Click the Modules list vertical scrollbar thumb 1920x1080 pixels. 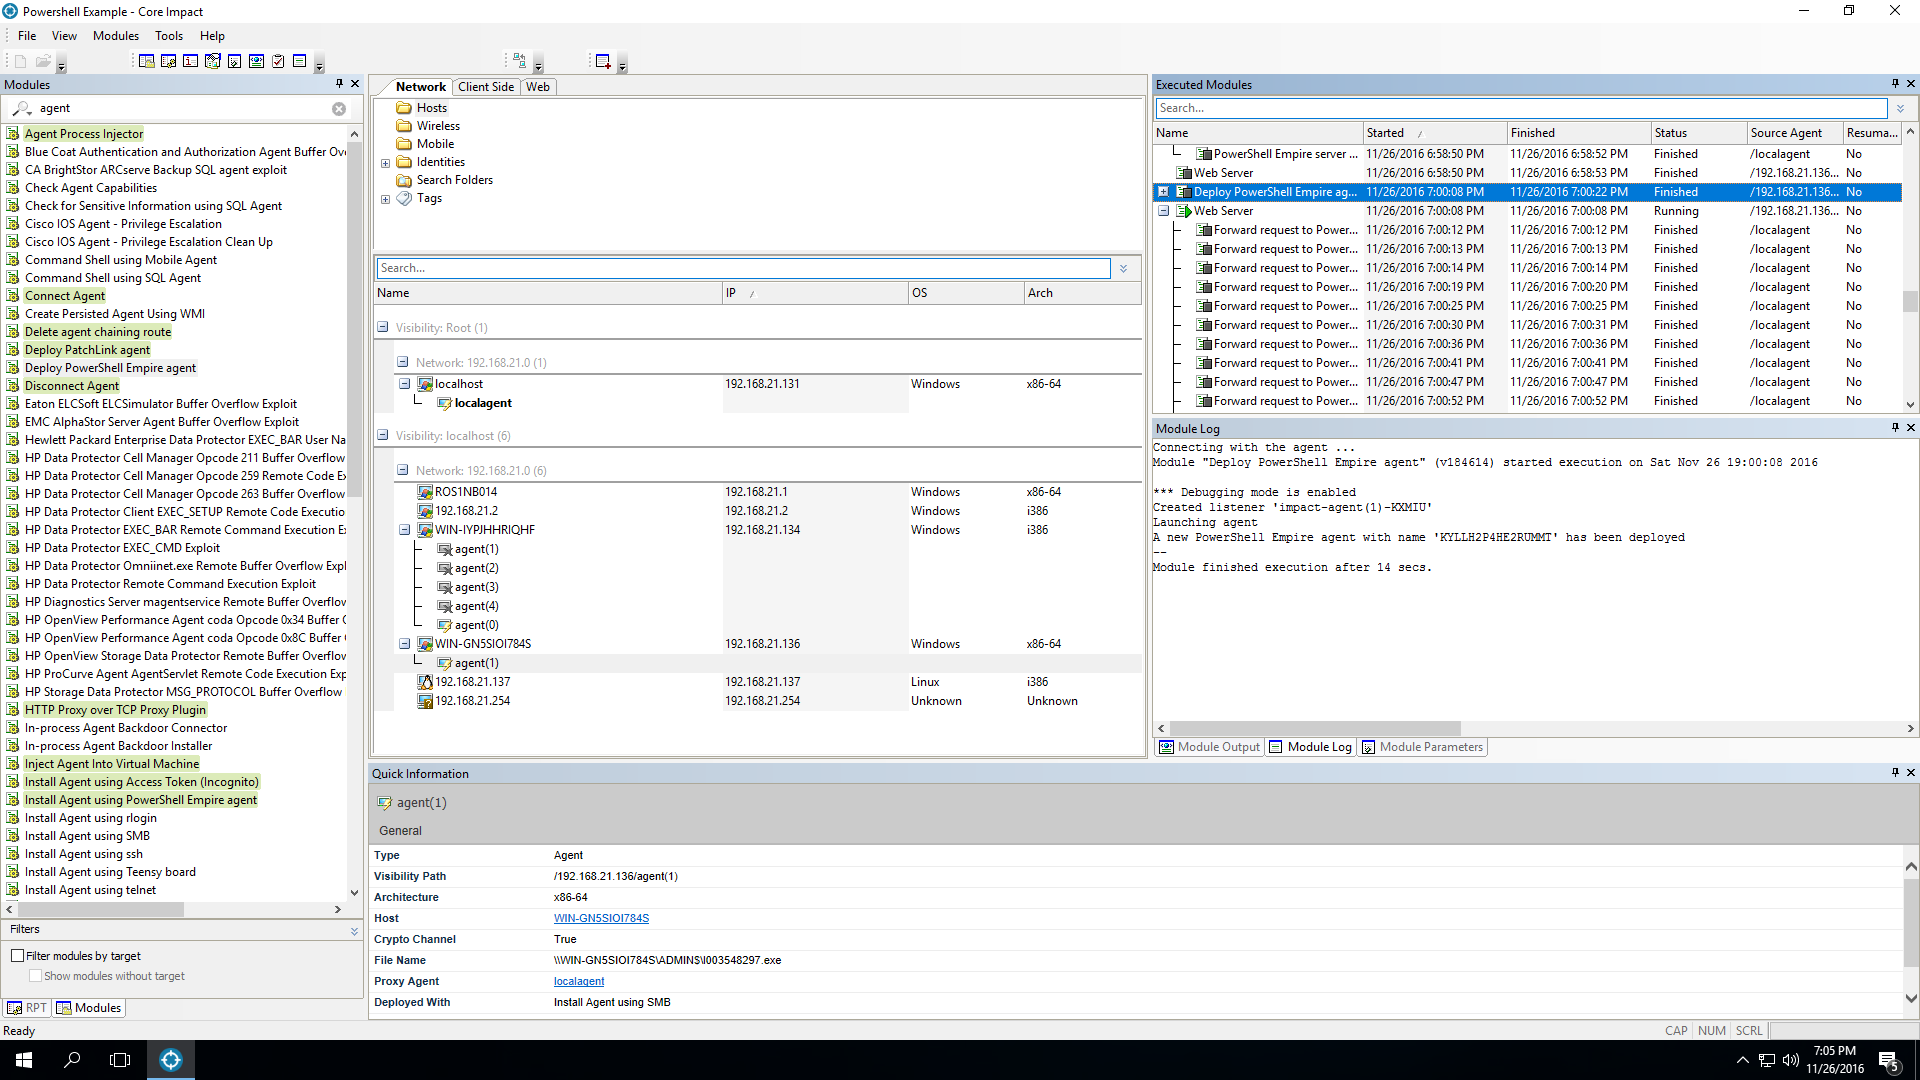tap(354, 320)
